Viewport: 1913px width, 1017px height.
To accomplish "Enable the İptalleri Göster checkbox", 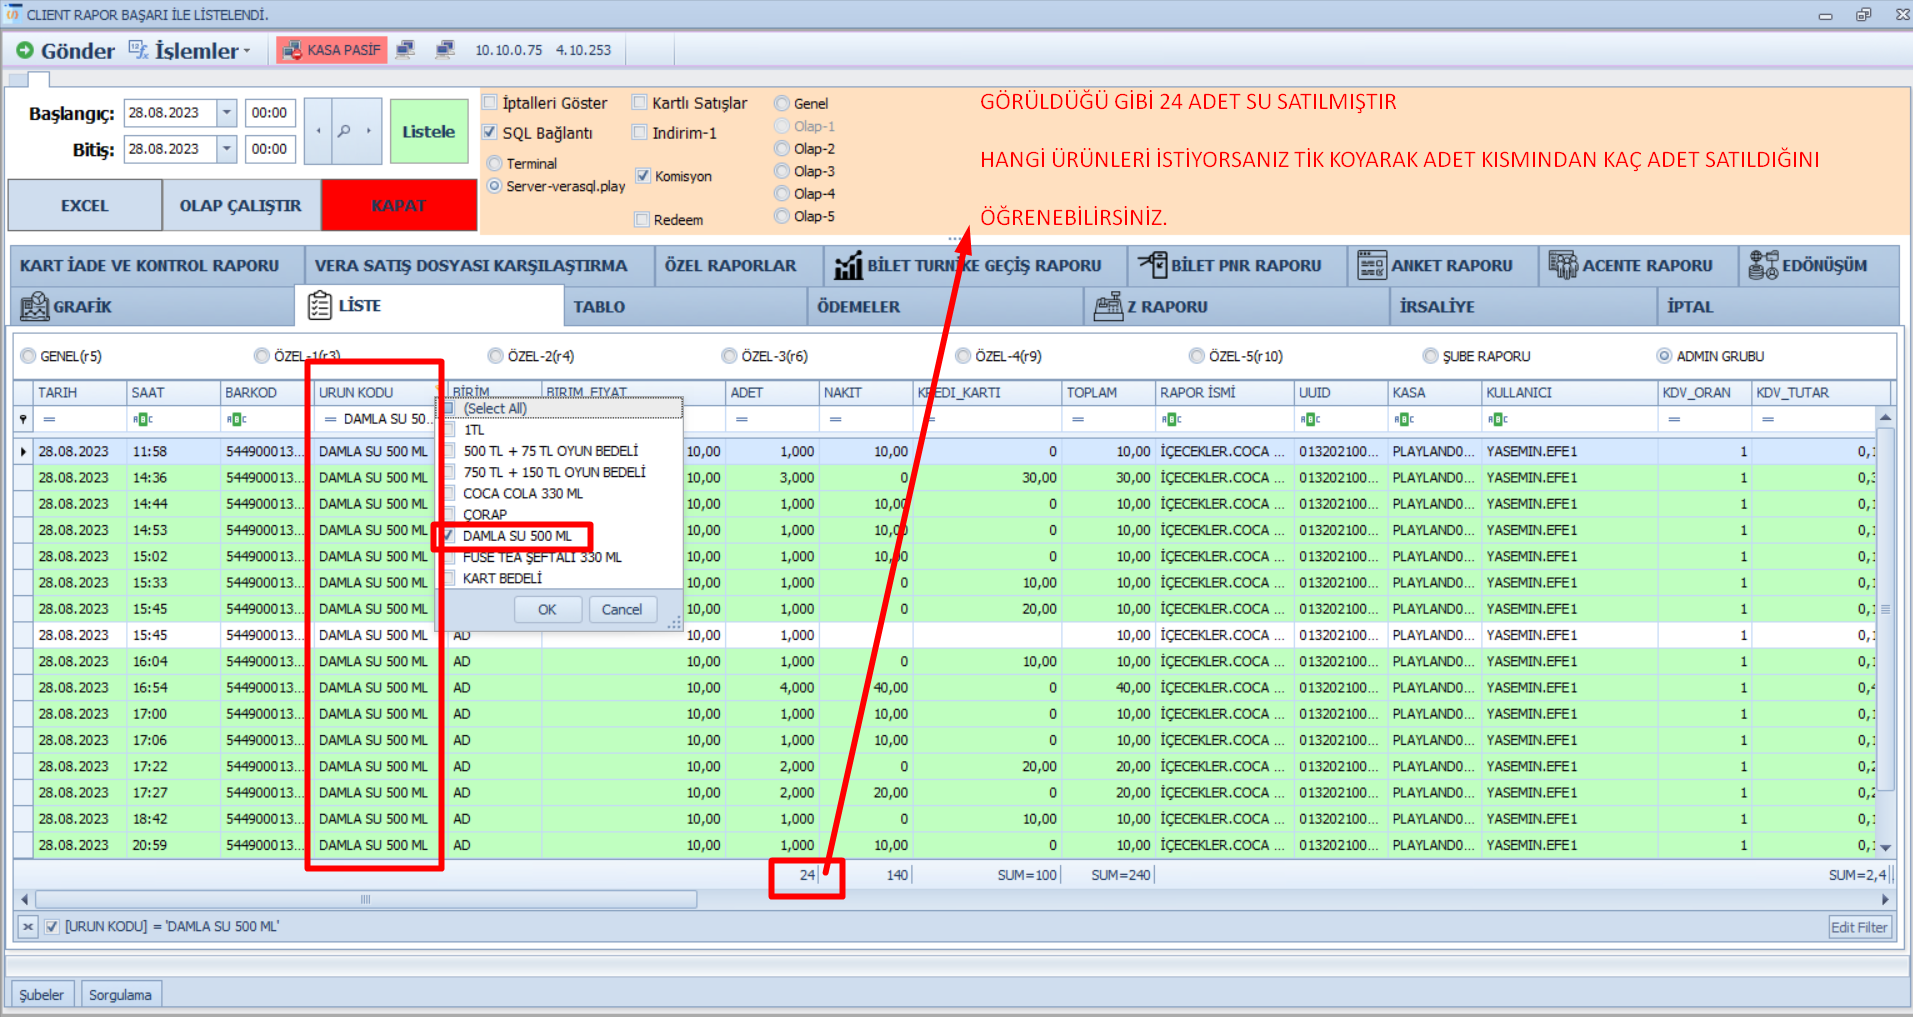I will 490,103.
